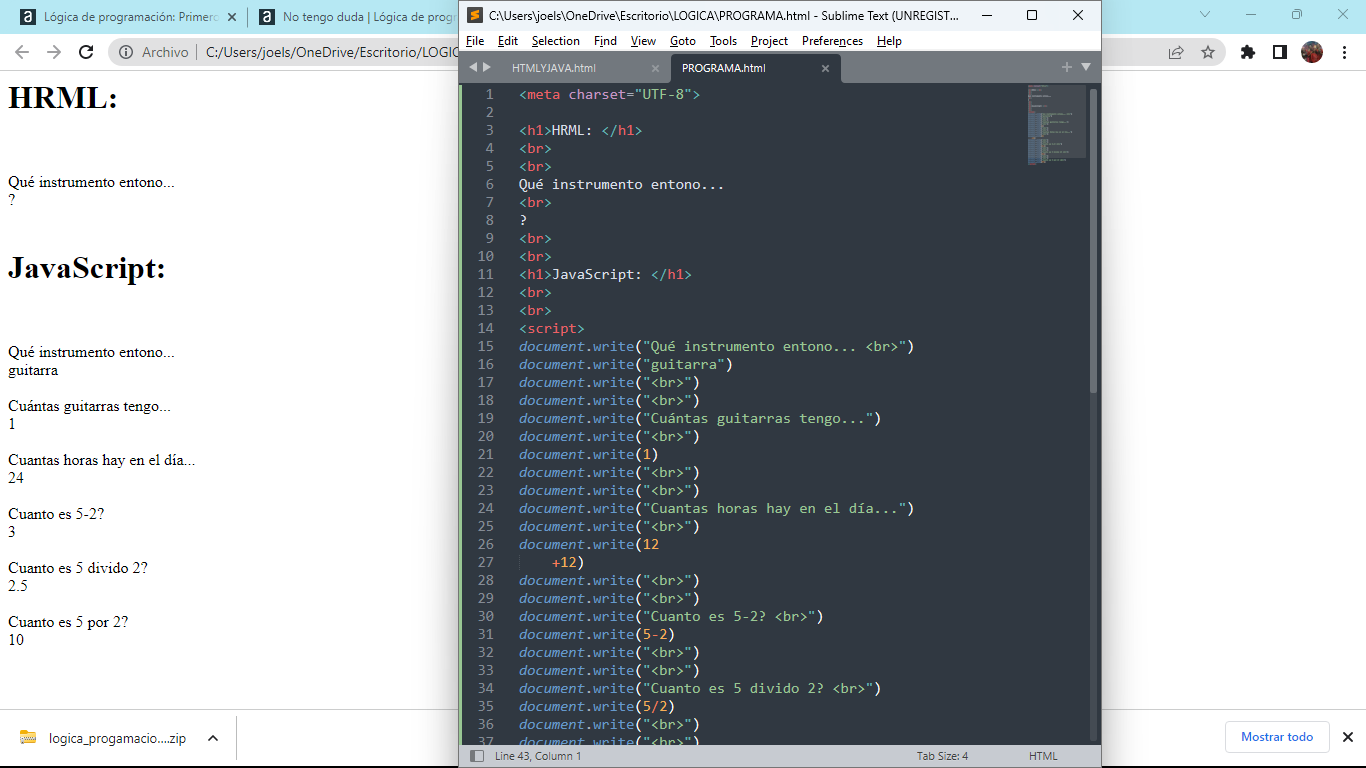Open the File menu in Sublime Text
The height and width of the screenshot is (768, 1366).
click(x=475, y=41)
